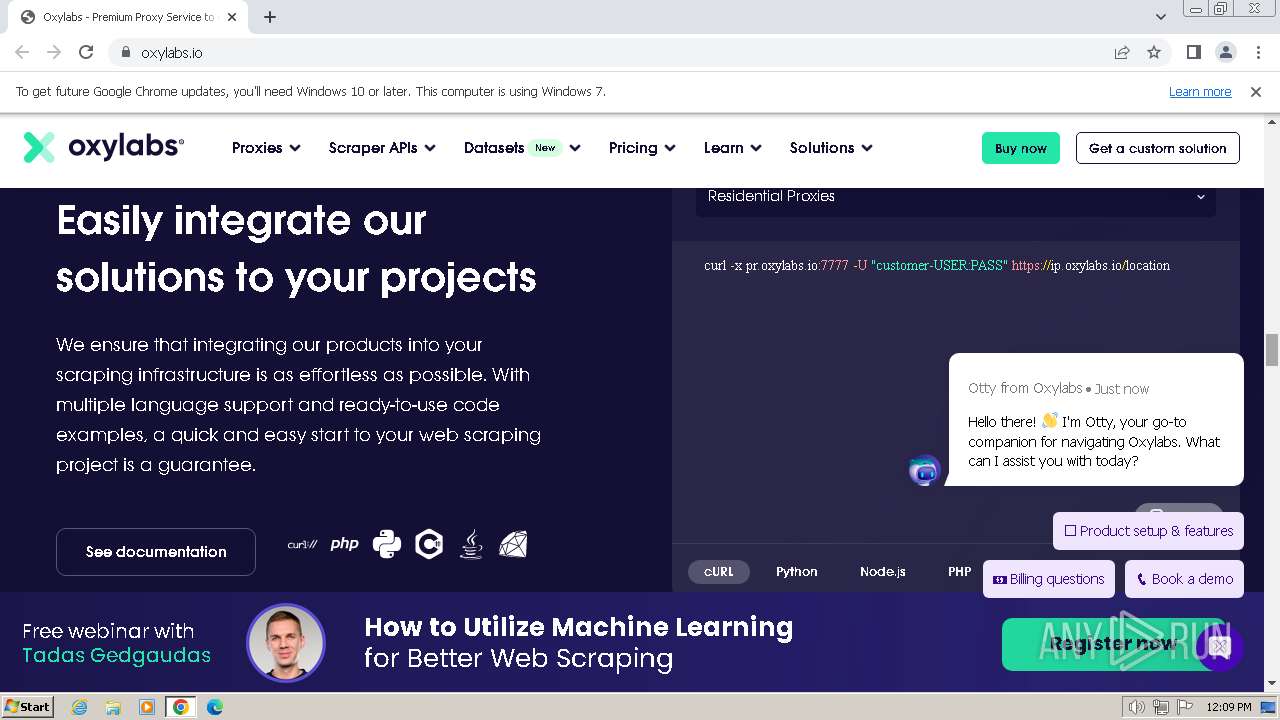This screenshot has width=1280, height=720.
Task: Click the volume tray icon
Action: coord(1137,707)
